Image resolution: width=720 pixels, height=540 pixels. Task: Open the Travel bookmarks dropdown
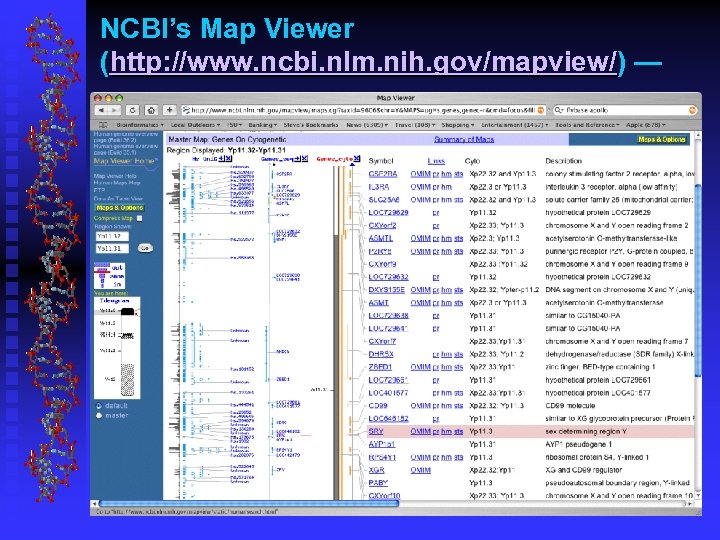point(415,125)
